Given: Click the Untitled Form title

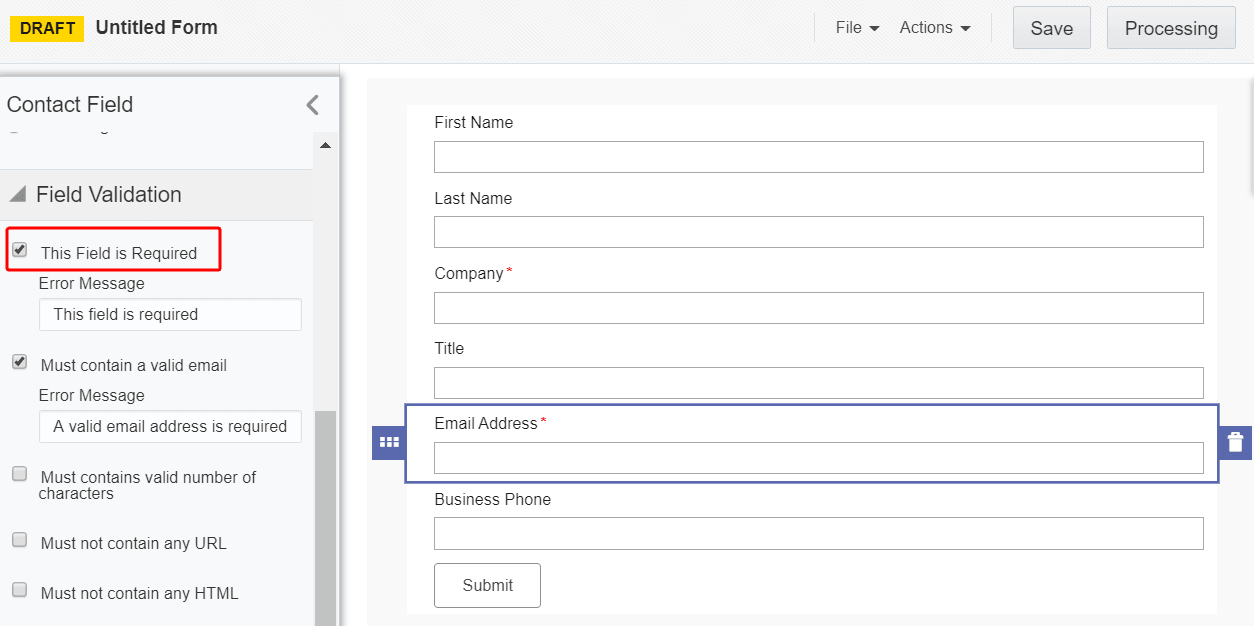Looking at the screenshot, I should pyautogui.click(x=156, y=28).
